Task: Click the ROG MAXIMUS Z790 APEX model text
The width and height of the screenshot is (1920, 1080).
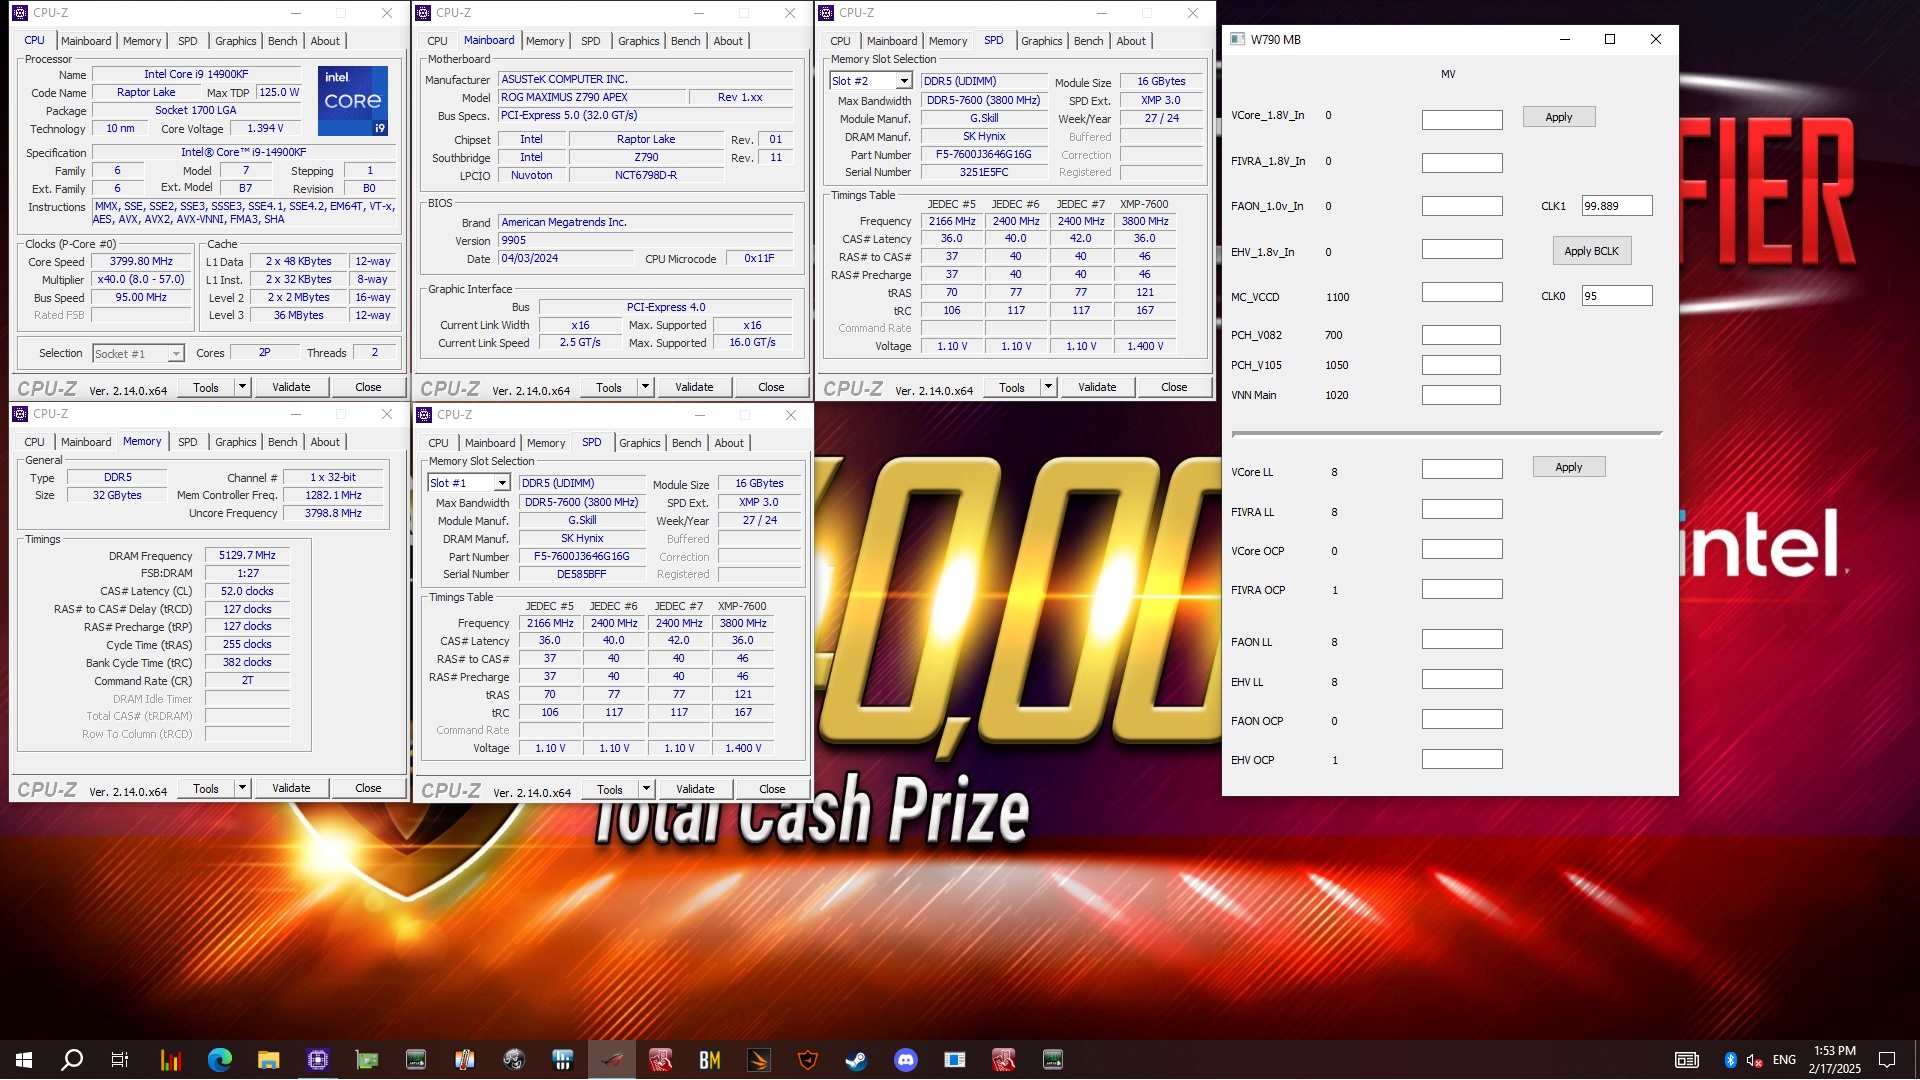Action: tap(592, 97)
